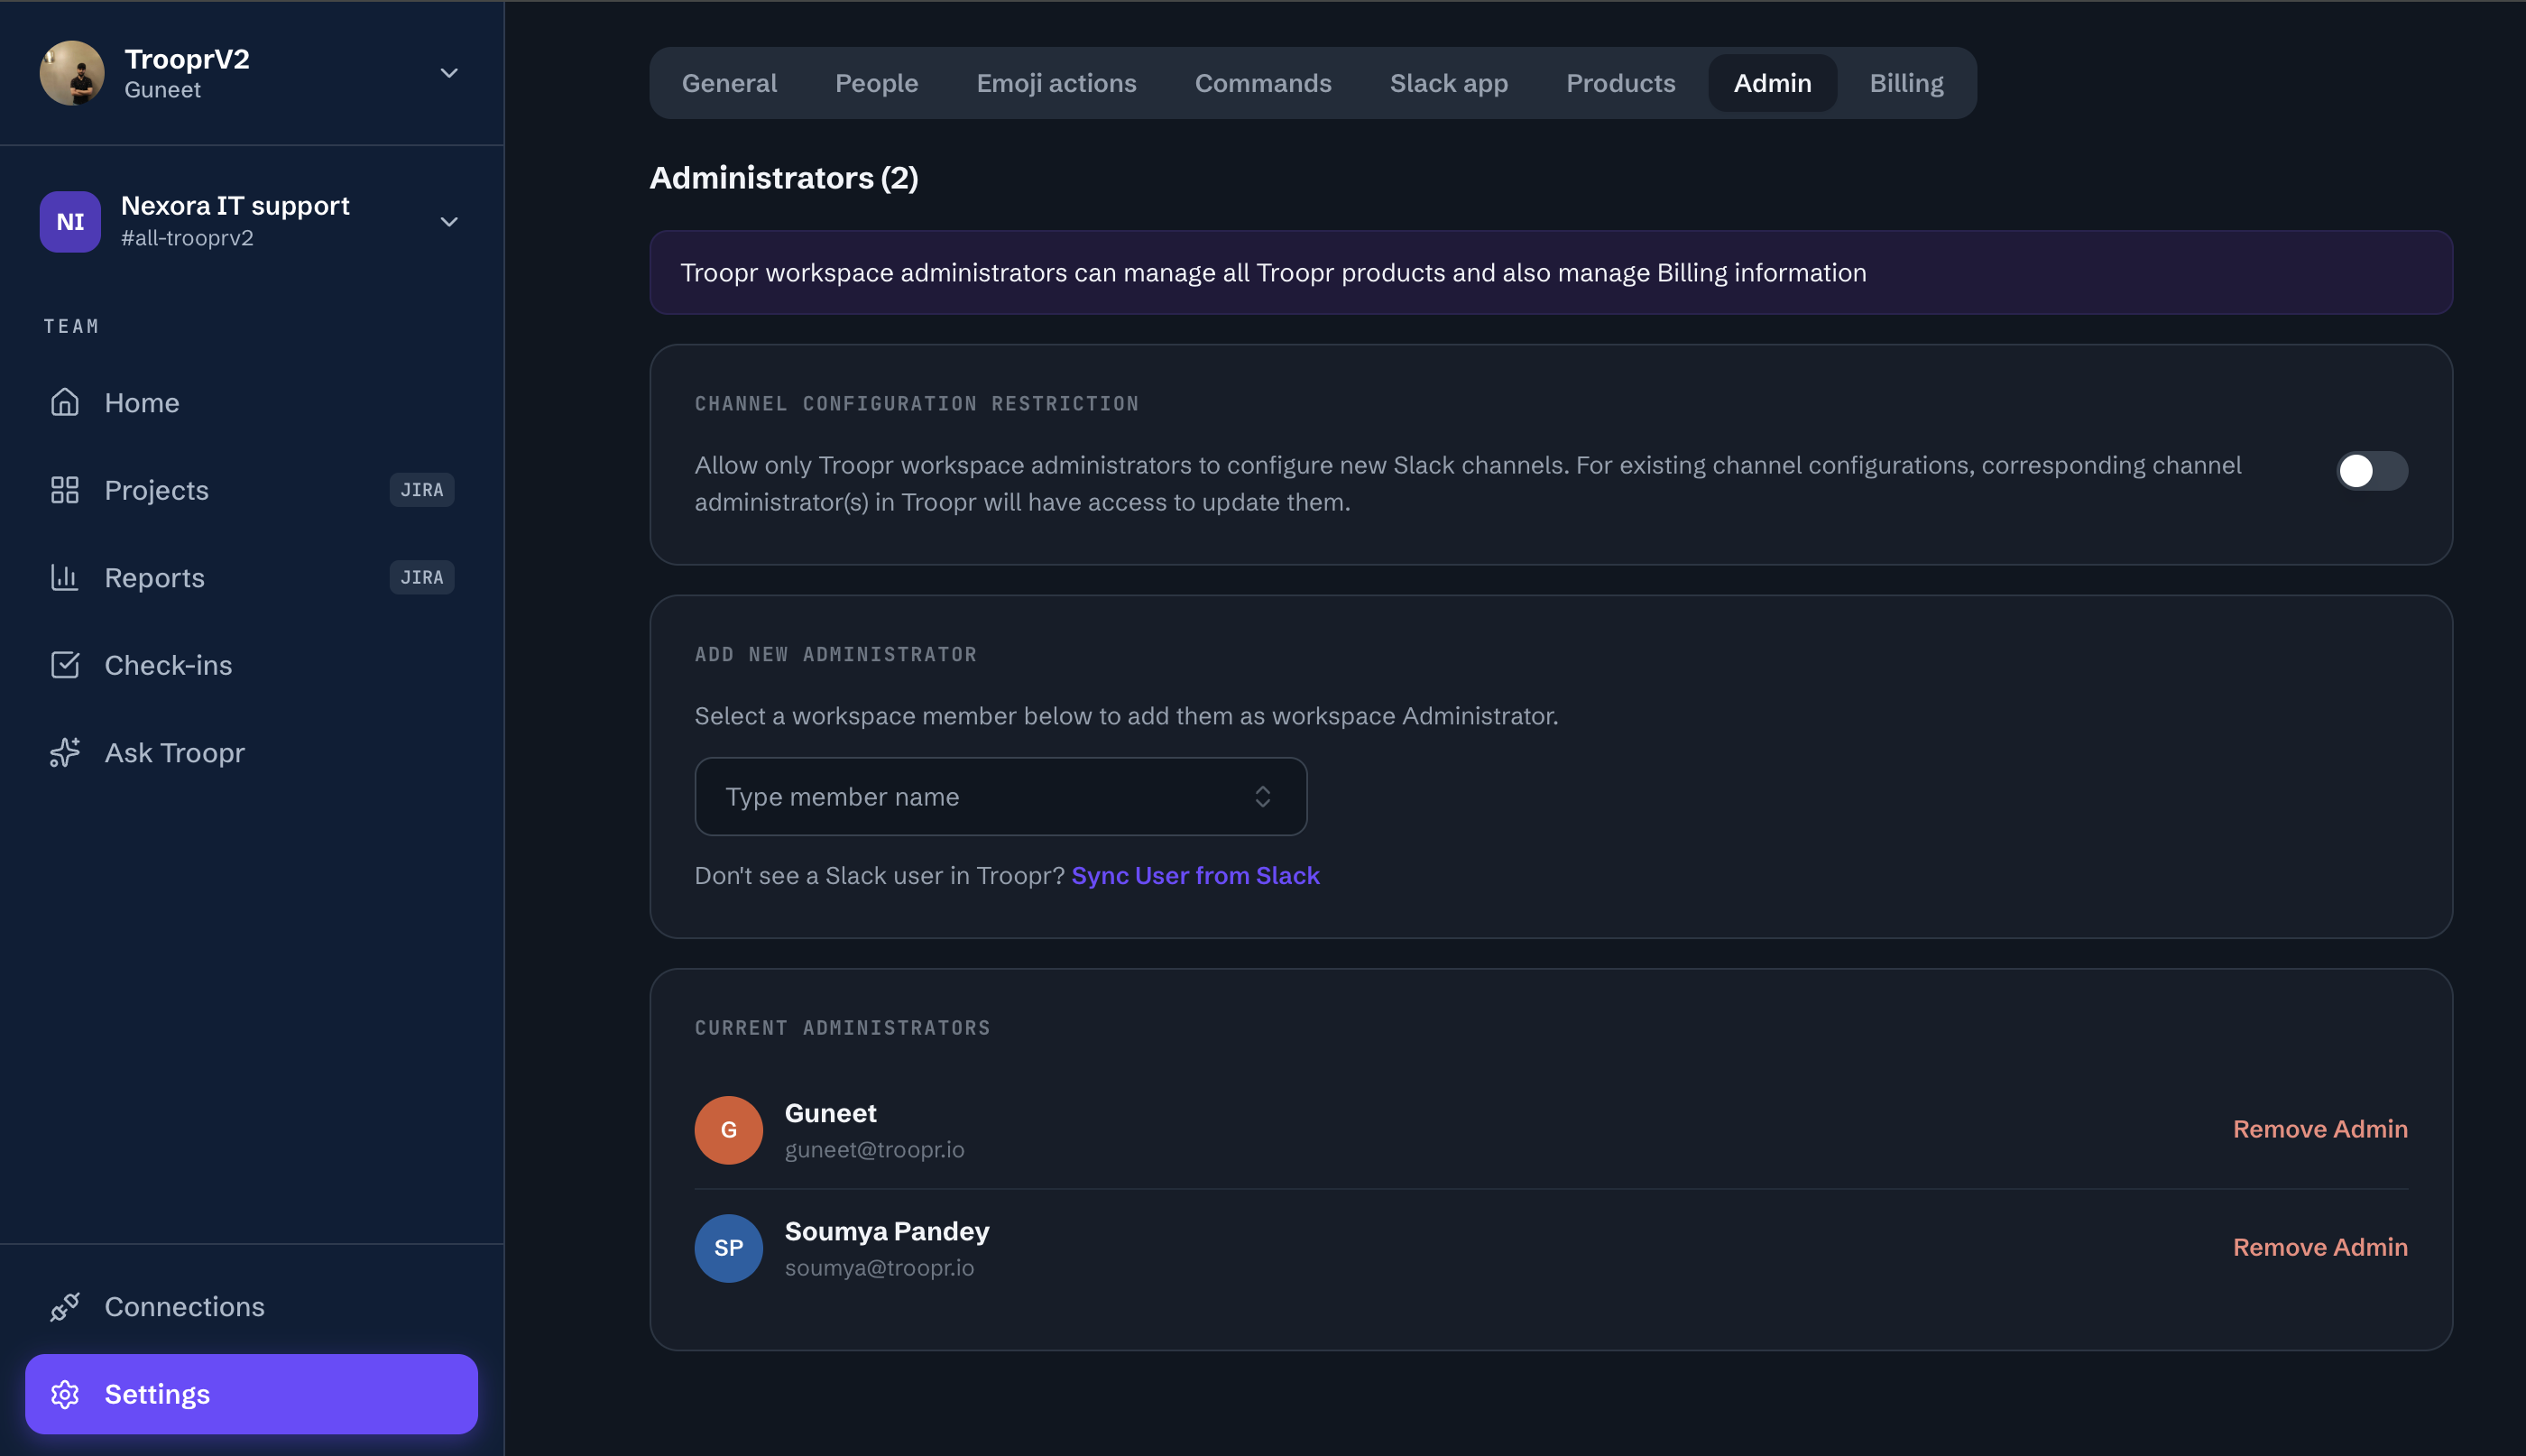Image resolution: width=2526 pixels, height=1456 pixels.
Task: Go to Check-ins in sidebar
Action: [251, 665]
